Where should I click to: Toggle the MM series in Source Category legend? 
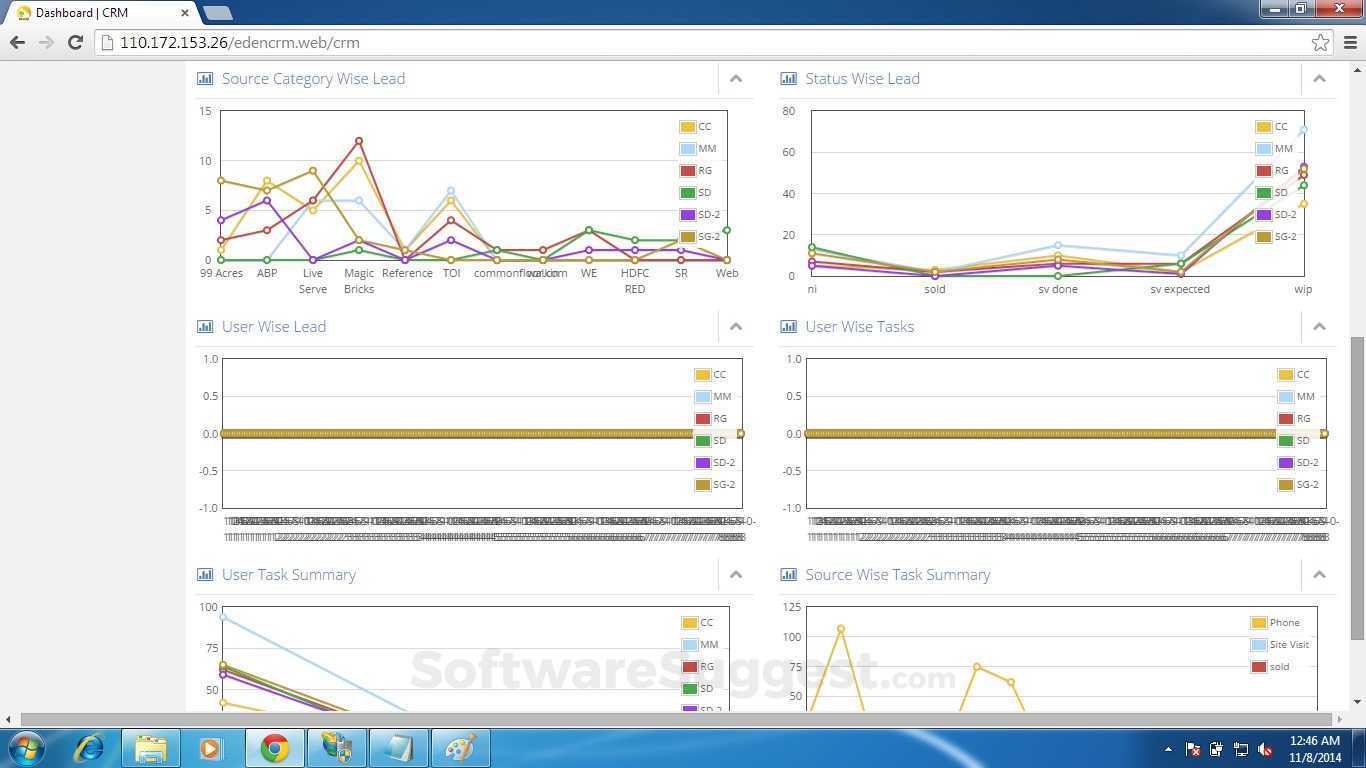pos(698,149)
